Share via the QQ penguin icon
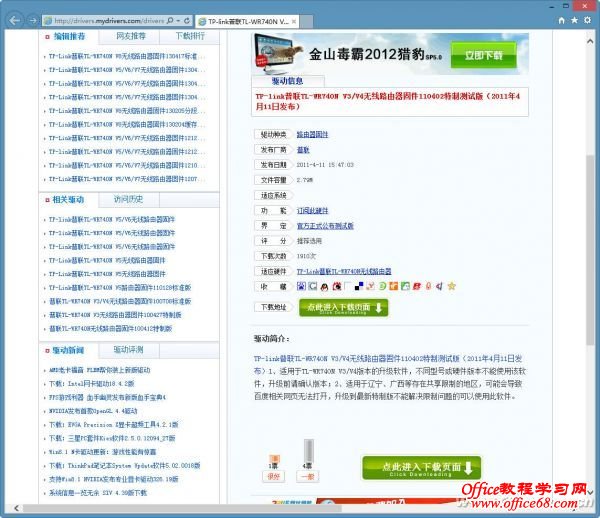Viewport: 600px width, 518px height. (324, 286)
